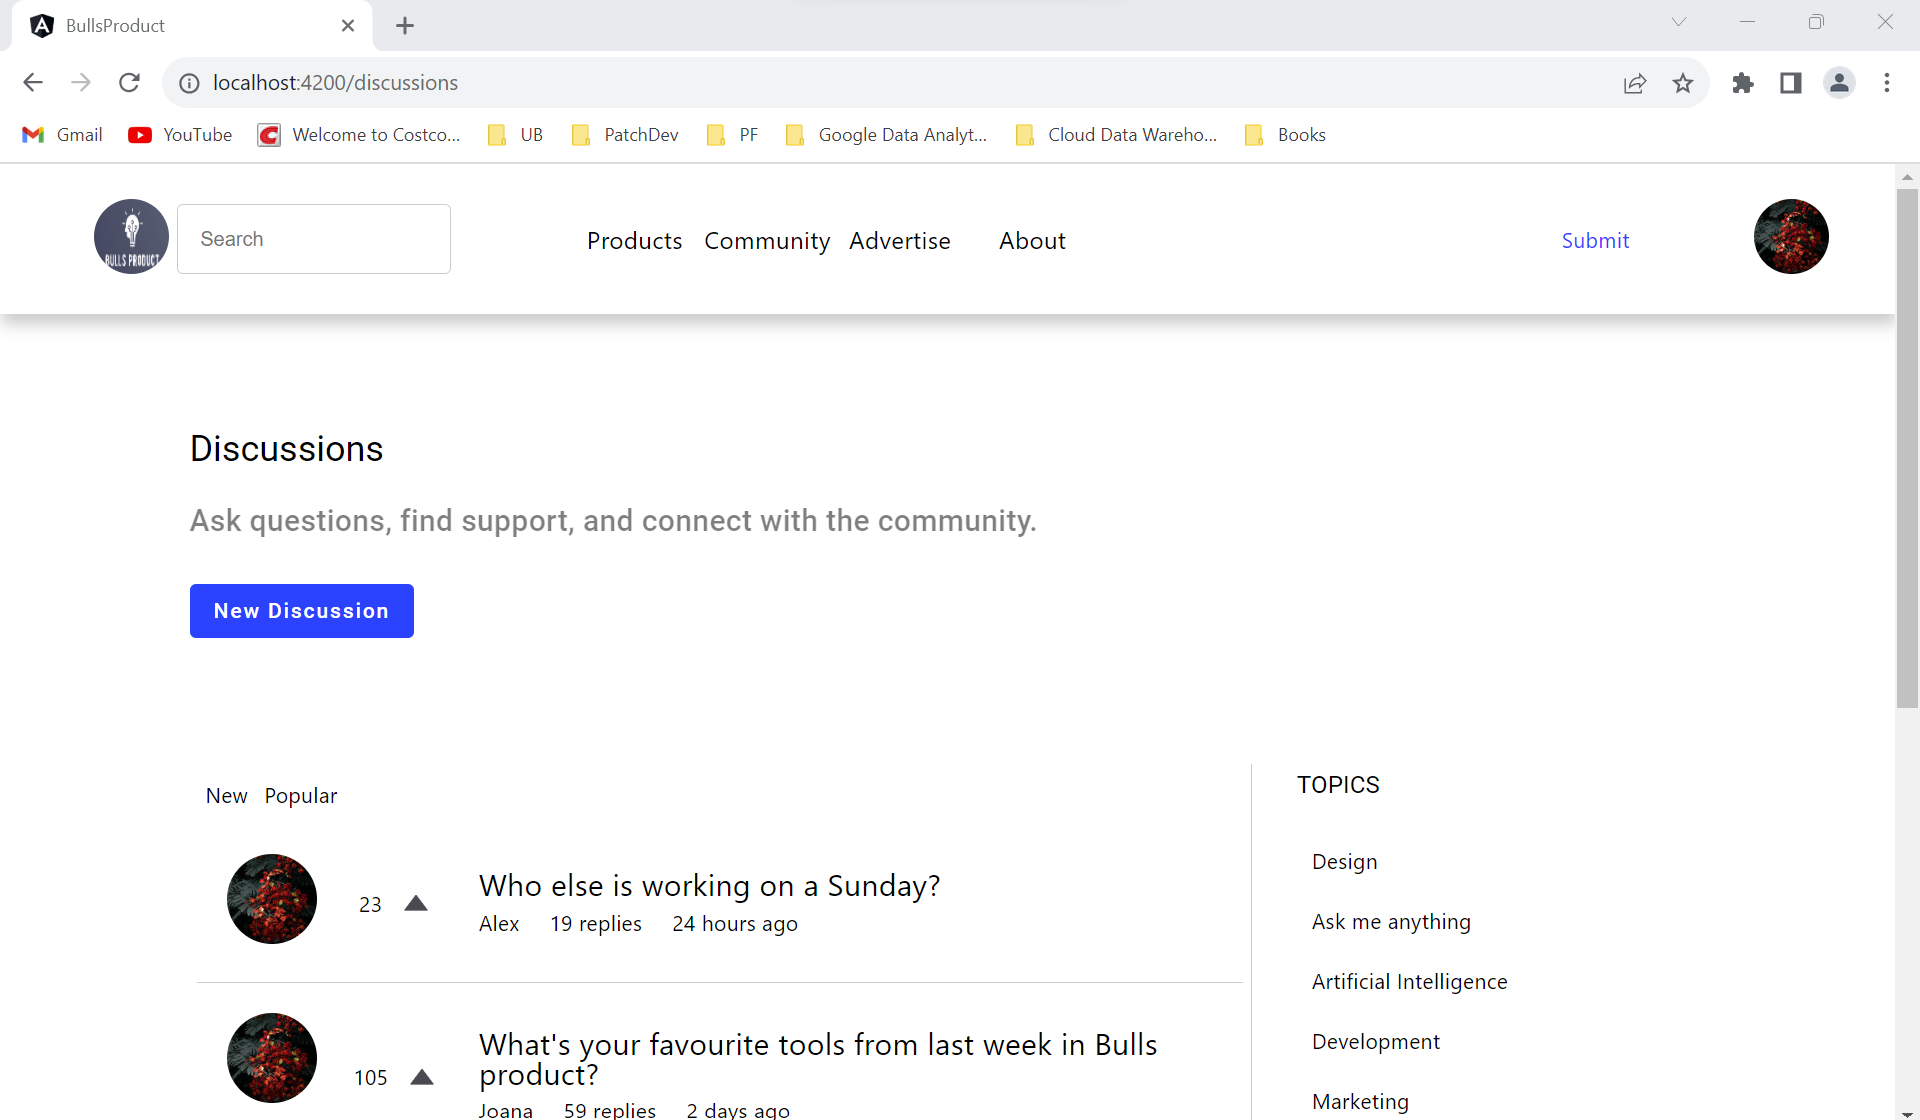1920x1120 pixels.
Task: Click the share icon in the address bar
Action: tap(1635, 83)
